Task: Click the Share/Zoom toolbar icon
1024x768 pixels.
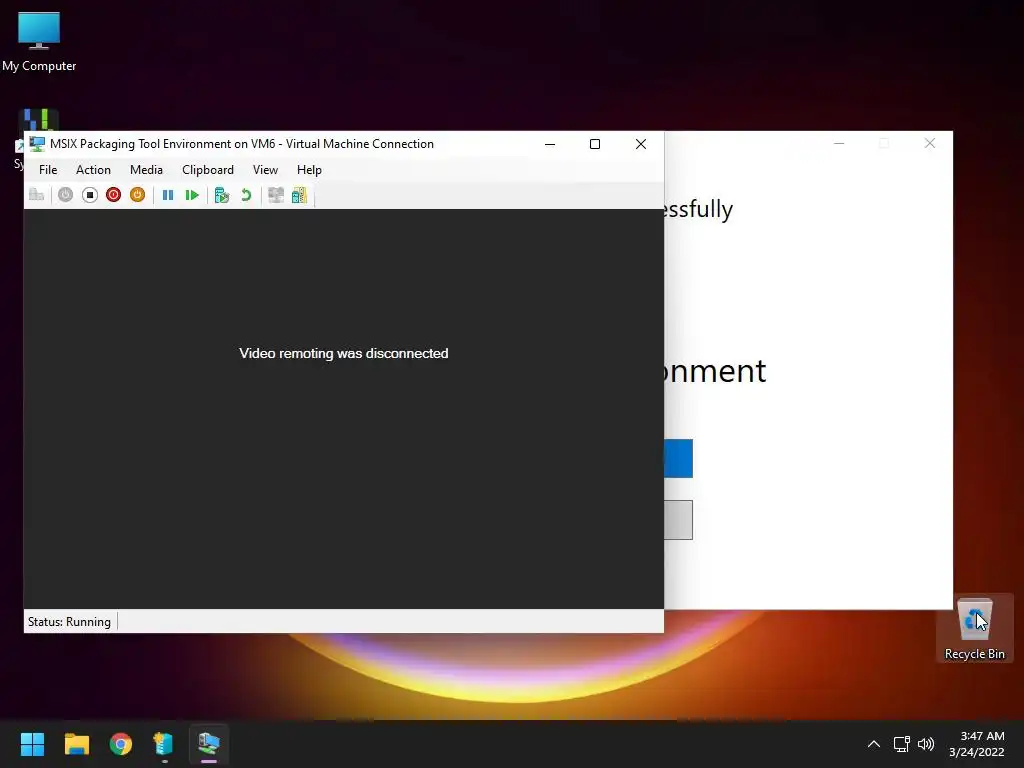Action: tap(299, 195)
